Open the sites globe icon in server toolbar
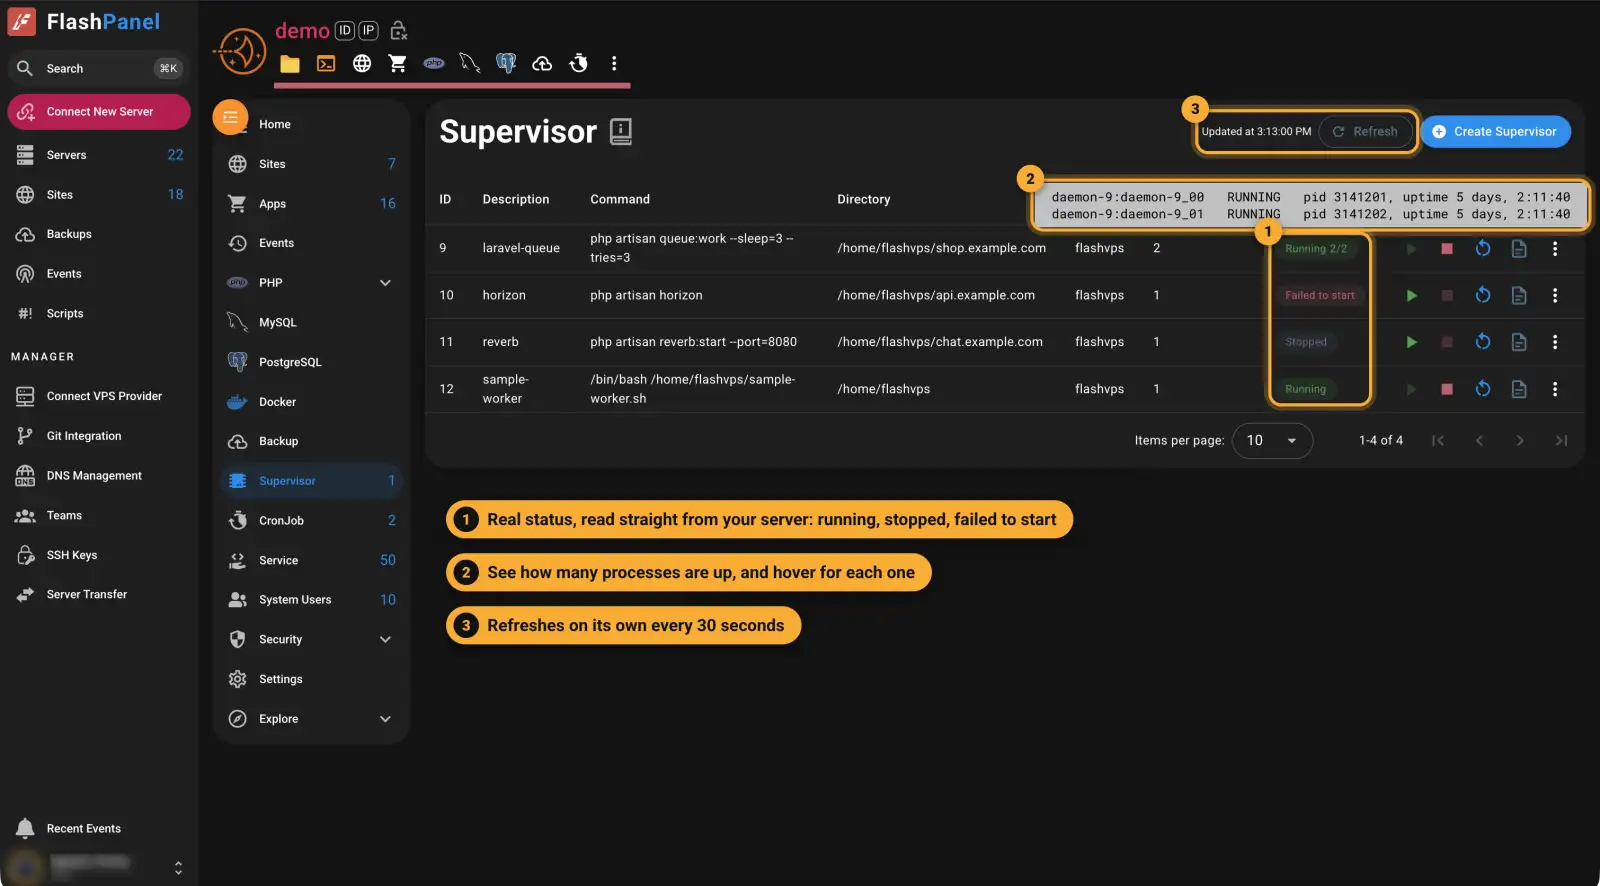This screenshot has width=1600, height=886. pyautogui.click(x=362, y=64)
